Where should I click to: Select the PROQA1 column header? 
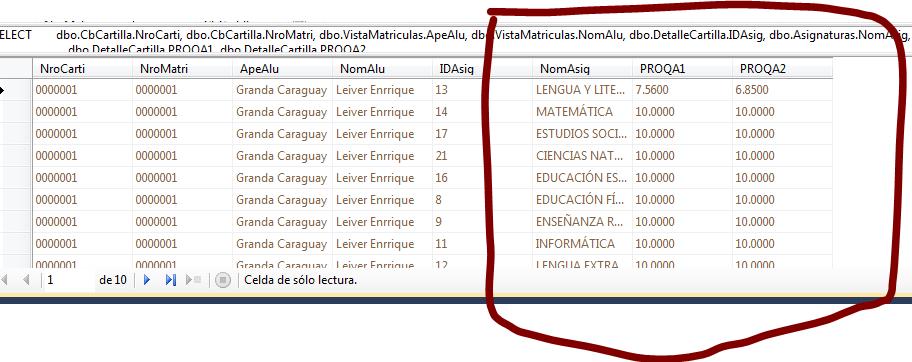click(x=683, y=69)
